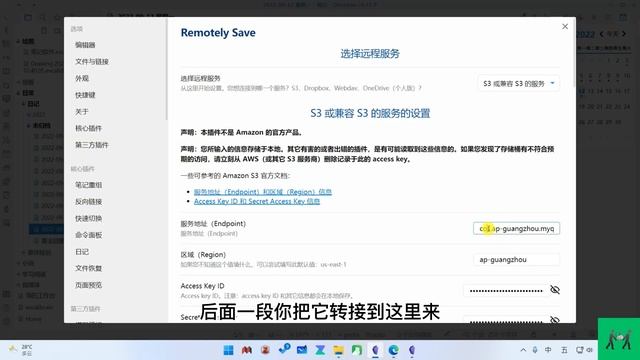Reveal the hidden Access Key ID with eye icon

[555, 290]
